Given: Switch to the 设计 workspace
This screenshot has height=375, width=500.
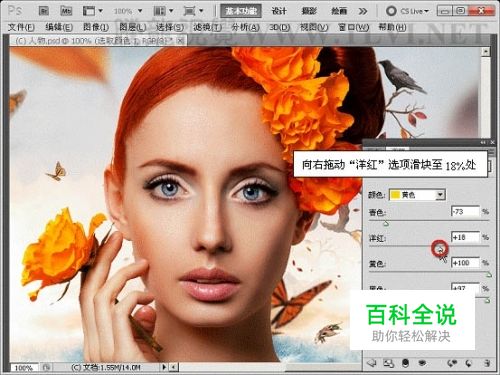Looking at the screenshot, I should click(x=279, y=11).
